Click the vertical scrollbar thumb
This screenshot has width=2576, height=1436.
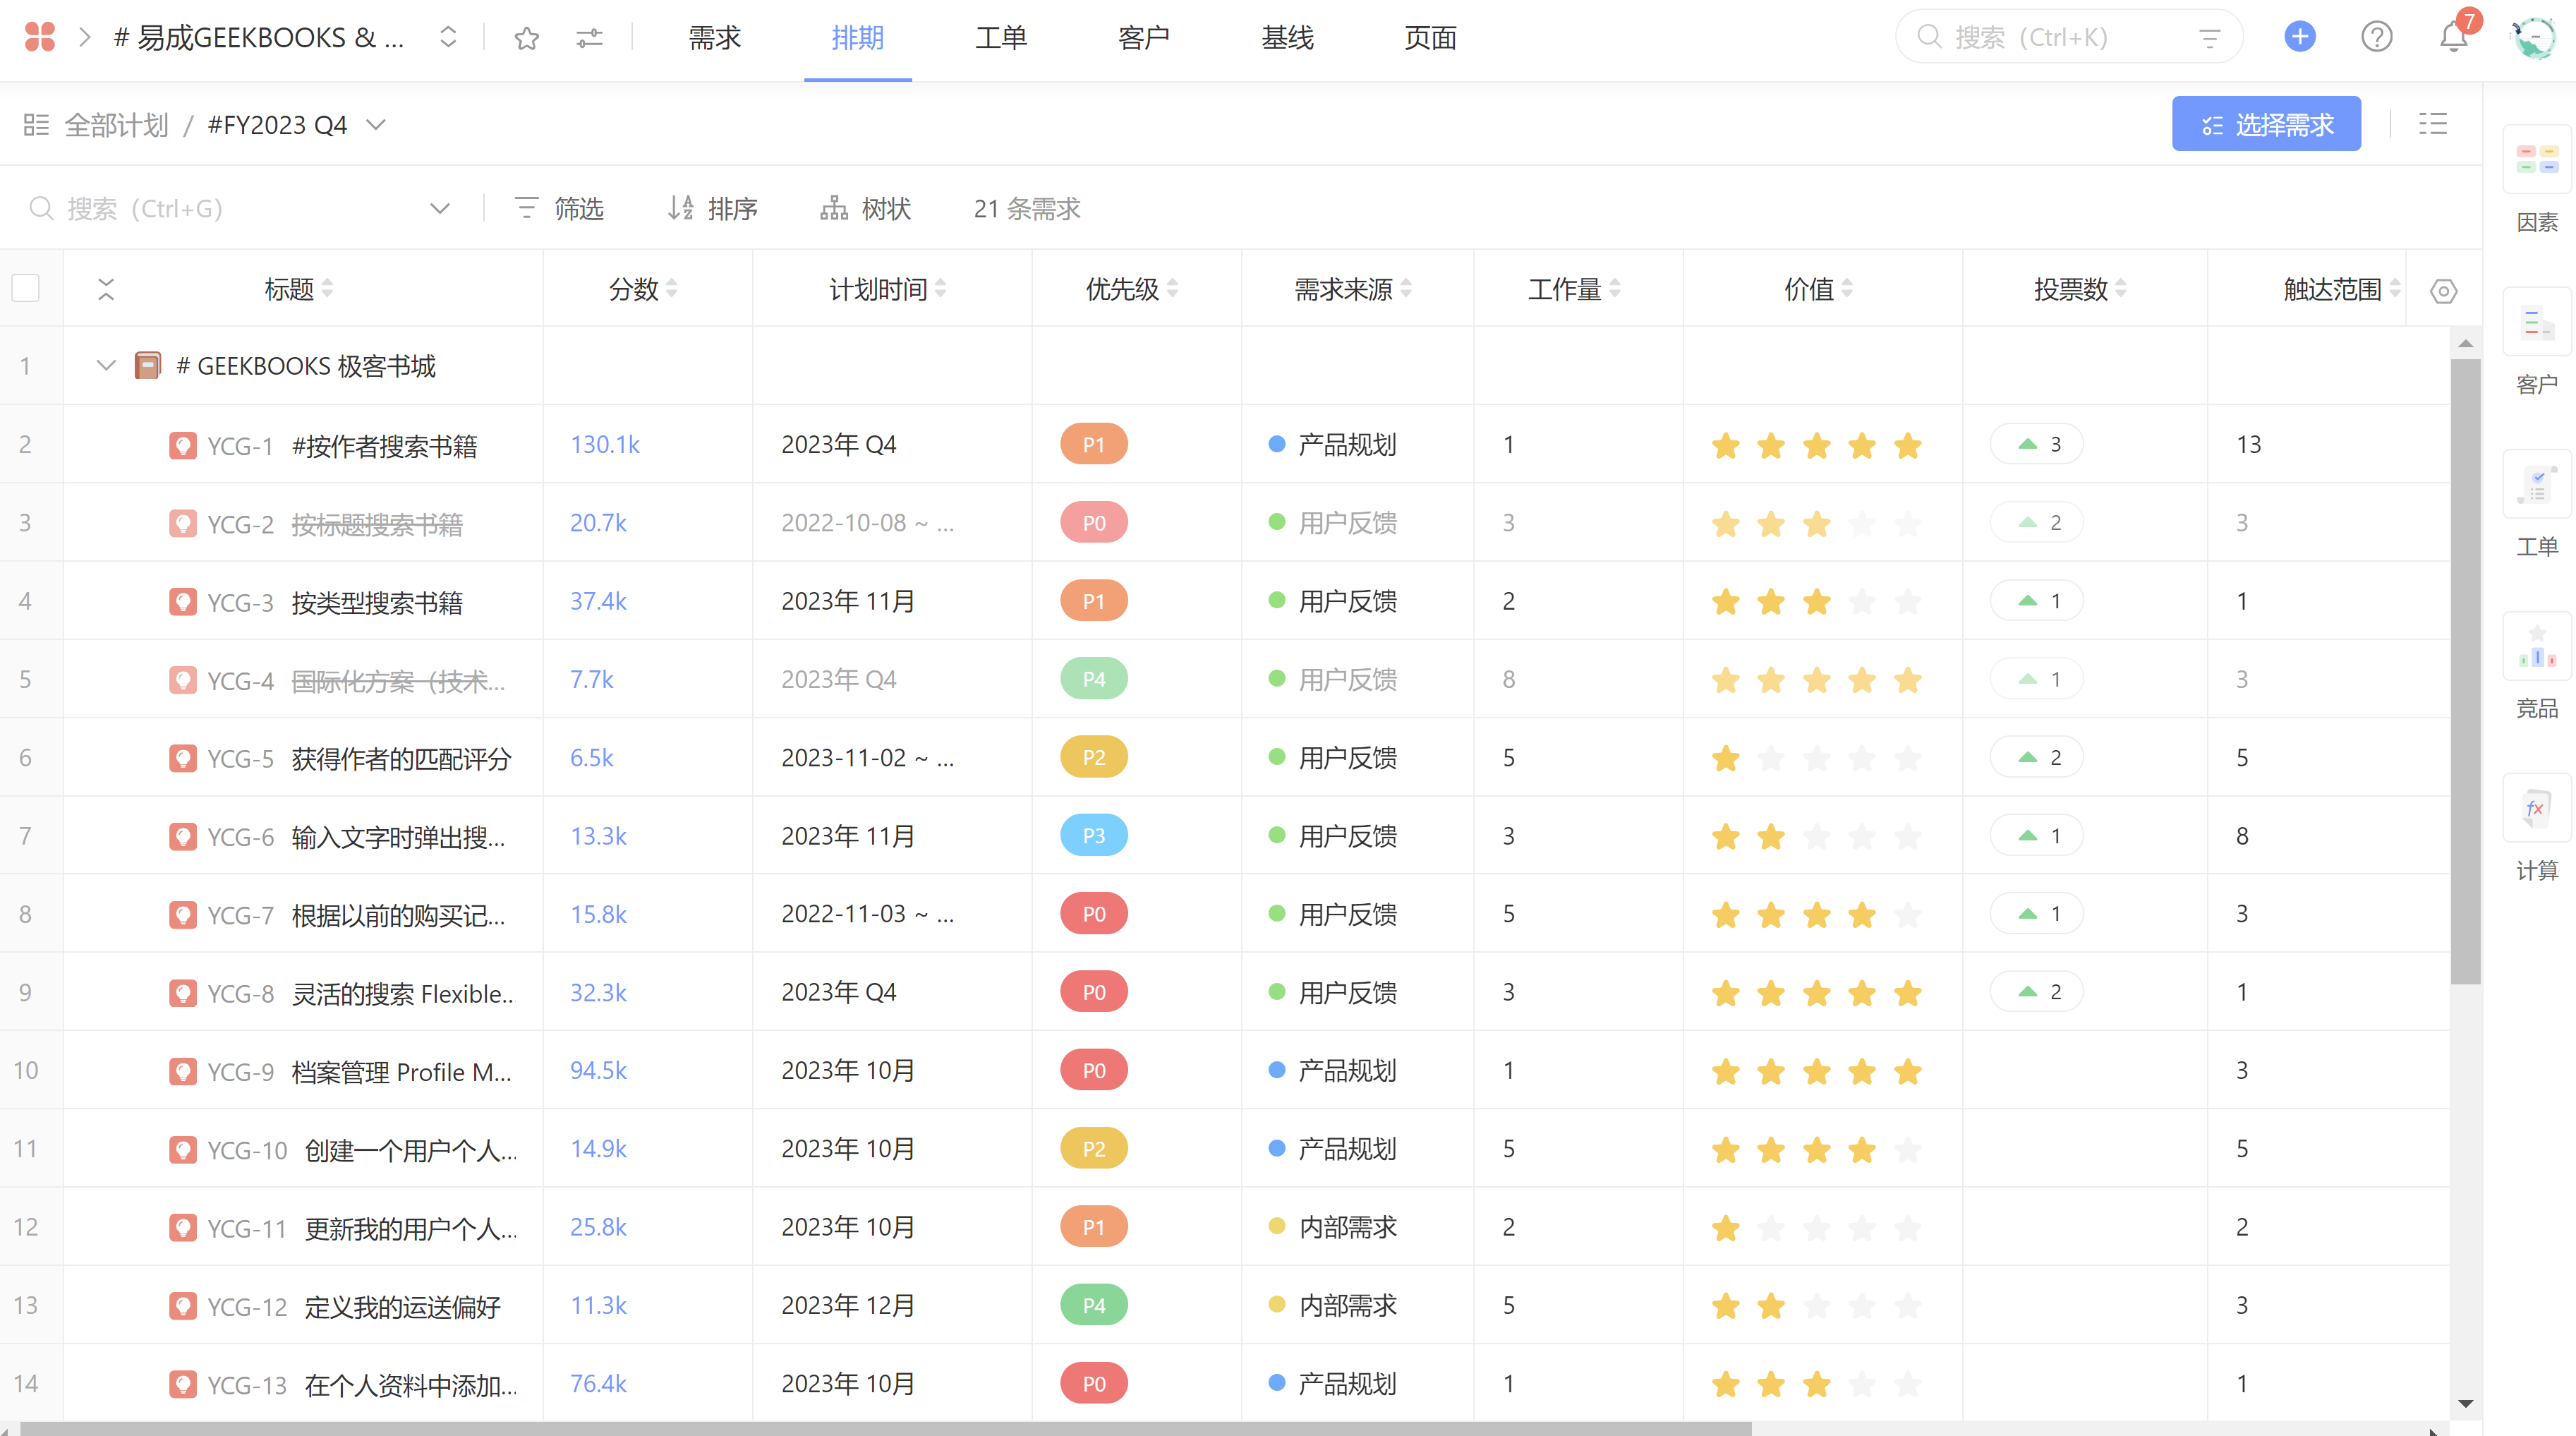tap(2465, 672)
